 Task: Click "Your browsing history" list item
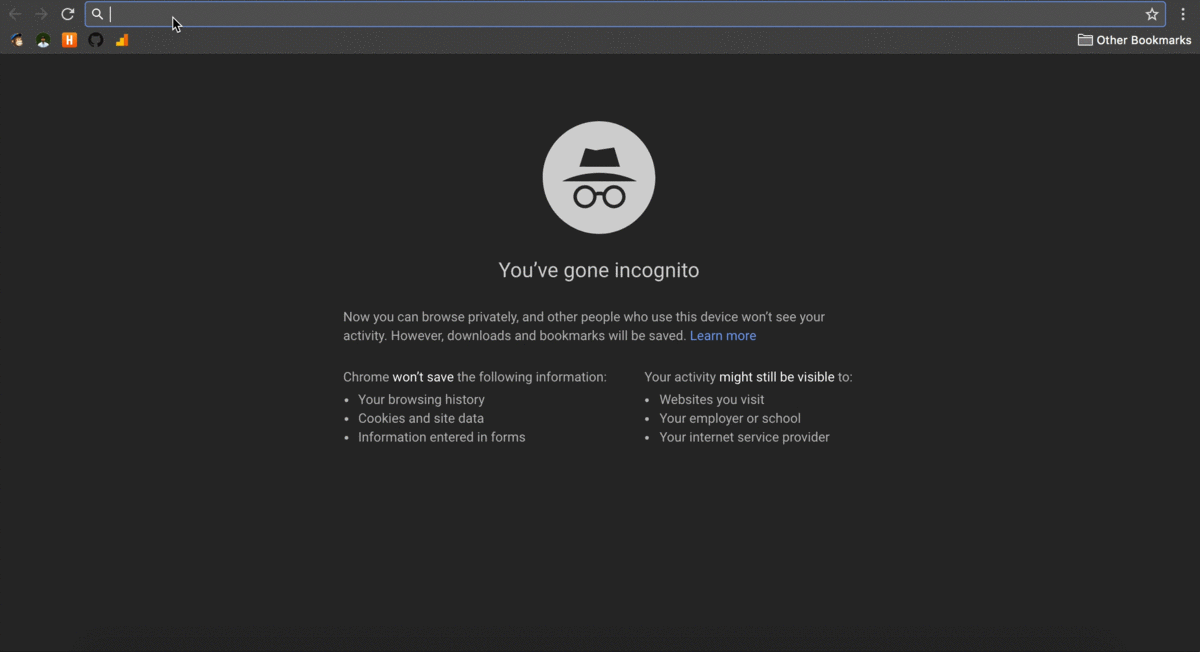pyautogui.click(x=421, y=399)
